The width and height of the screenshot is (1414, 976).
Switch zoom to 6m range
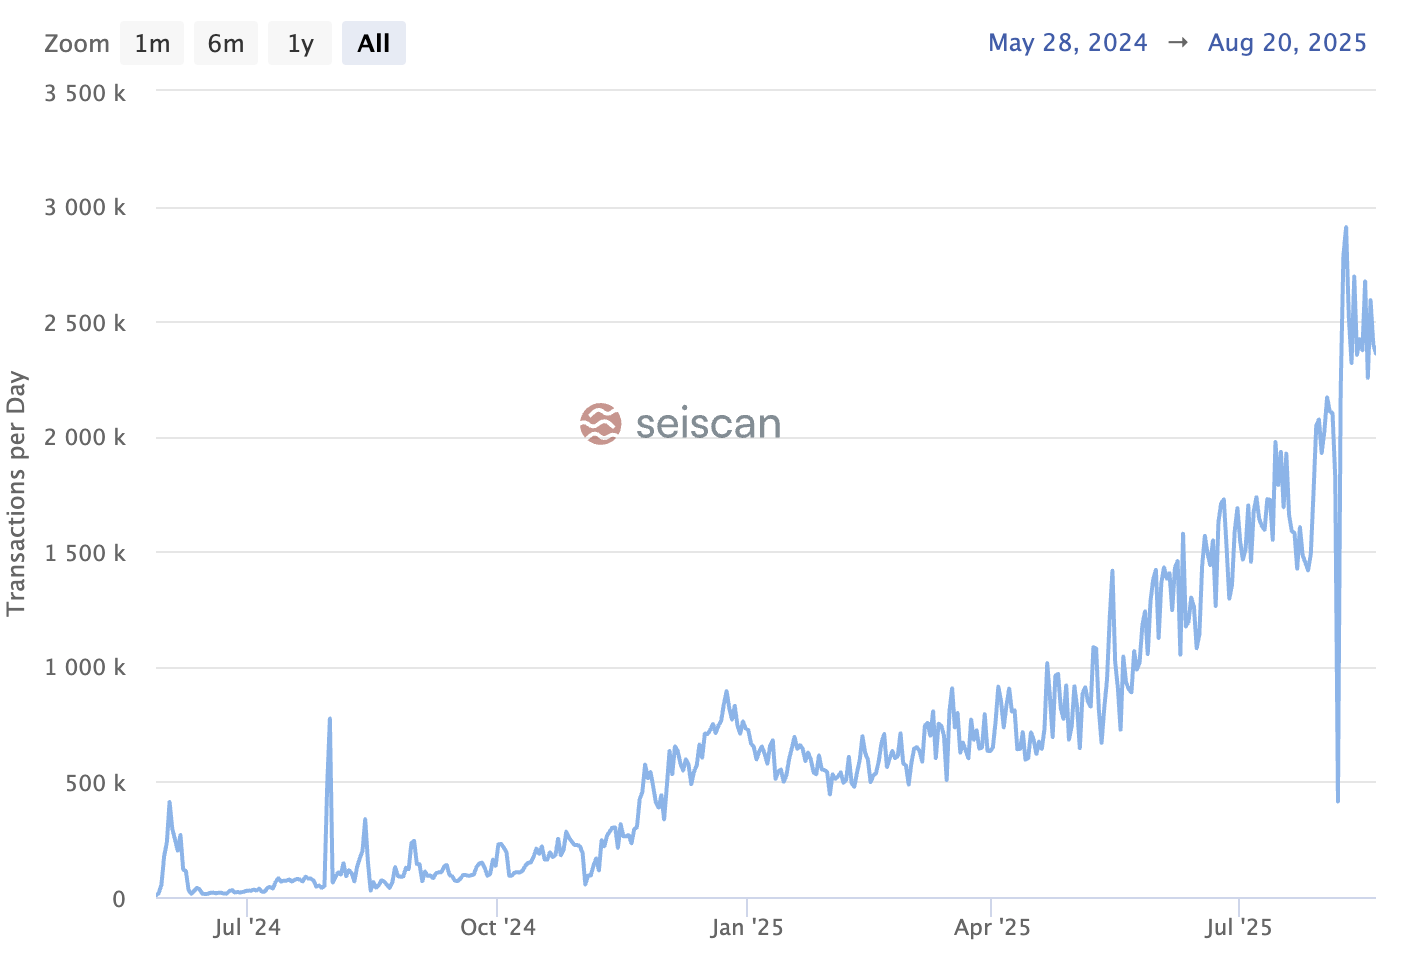click(226, 44)
